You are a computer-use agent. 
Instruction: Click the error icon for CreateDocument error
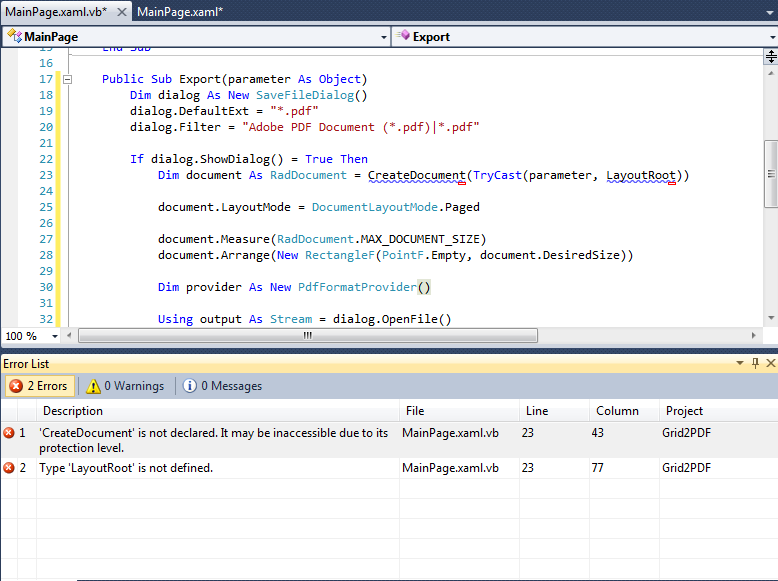9,433
